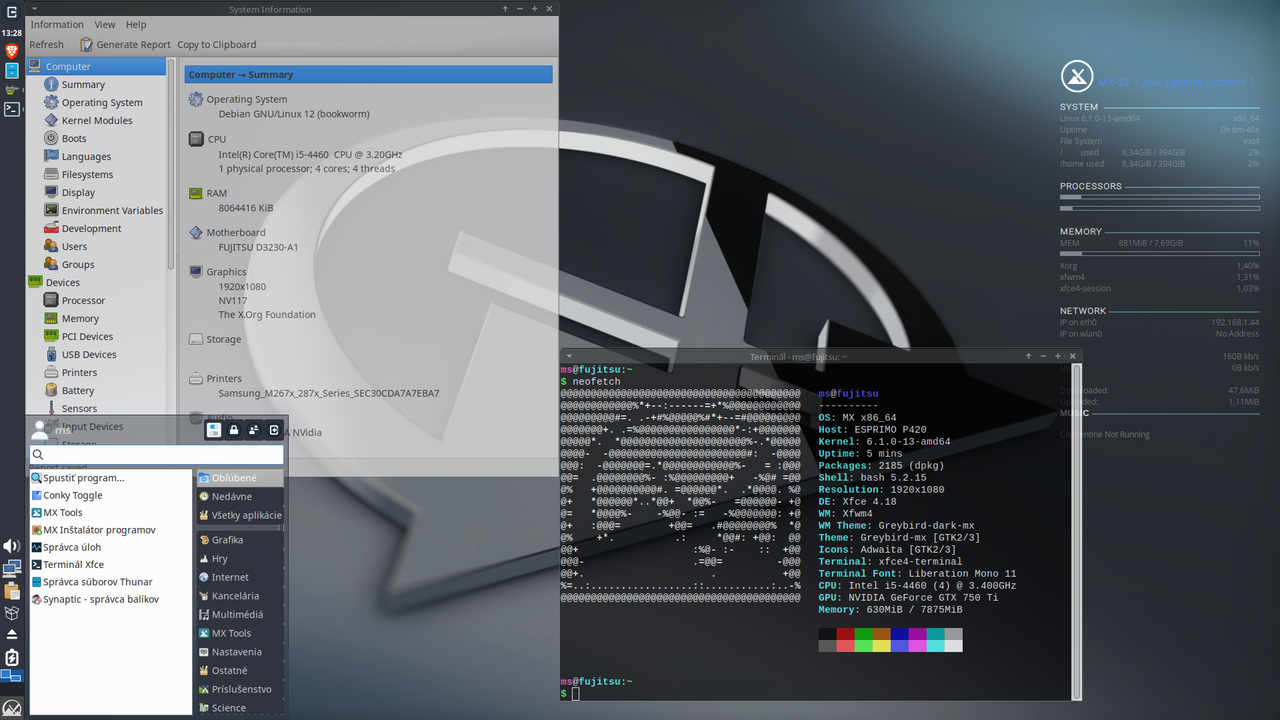The height and width of the screenshot is (720, 1280).
Task: Open the Nastavenia category
Action: (240, 652)
